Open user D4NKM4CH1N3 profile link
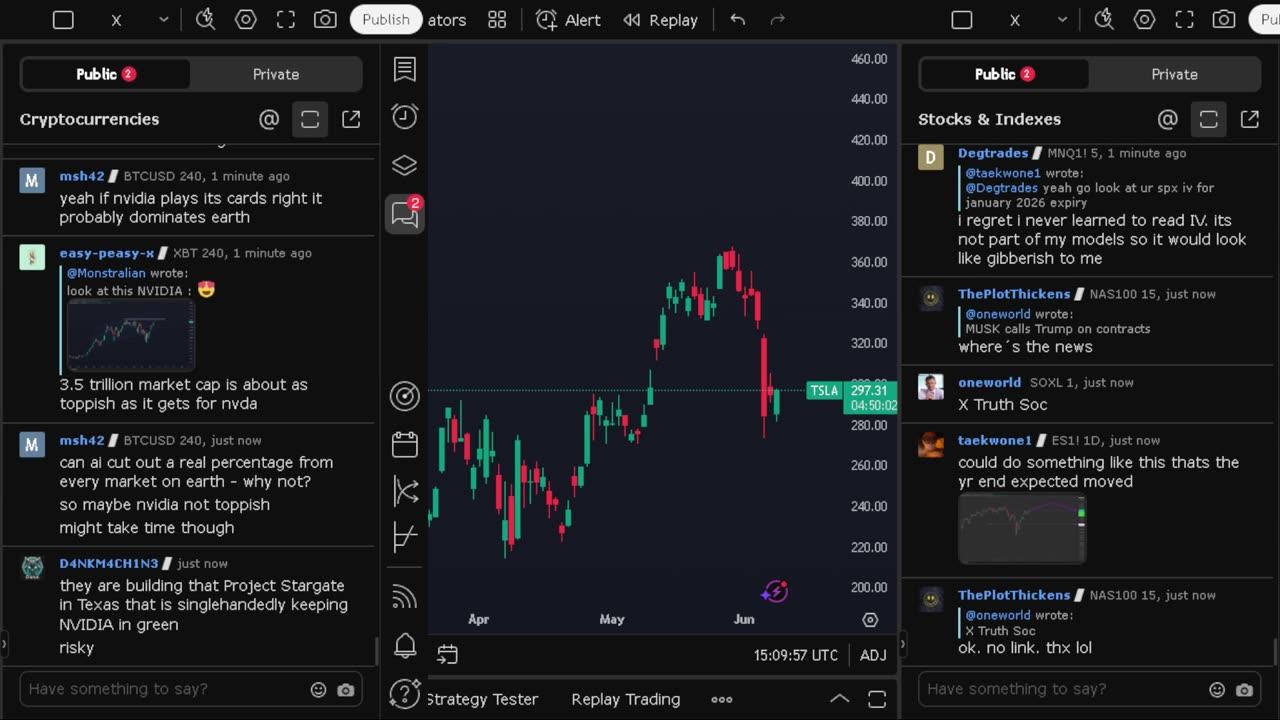The width and height of the screenshot is (1280, 720). pyautogui.click(x=109, y=563)
